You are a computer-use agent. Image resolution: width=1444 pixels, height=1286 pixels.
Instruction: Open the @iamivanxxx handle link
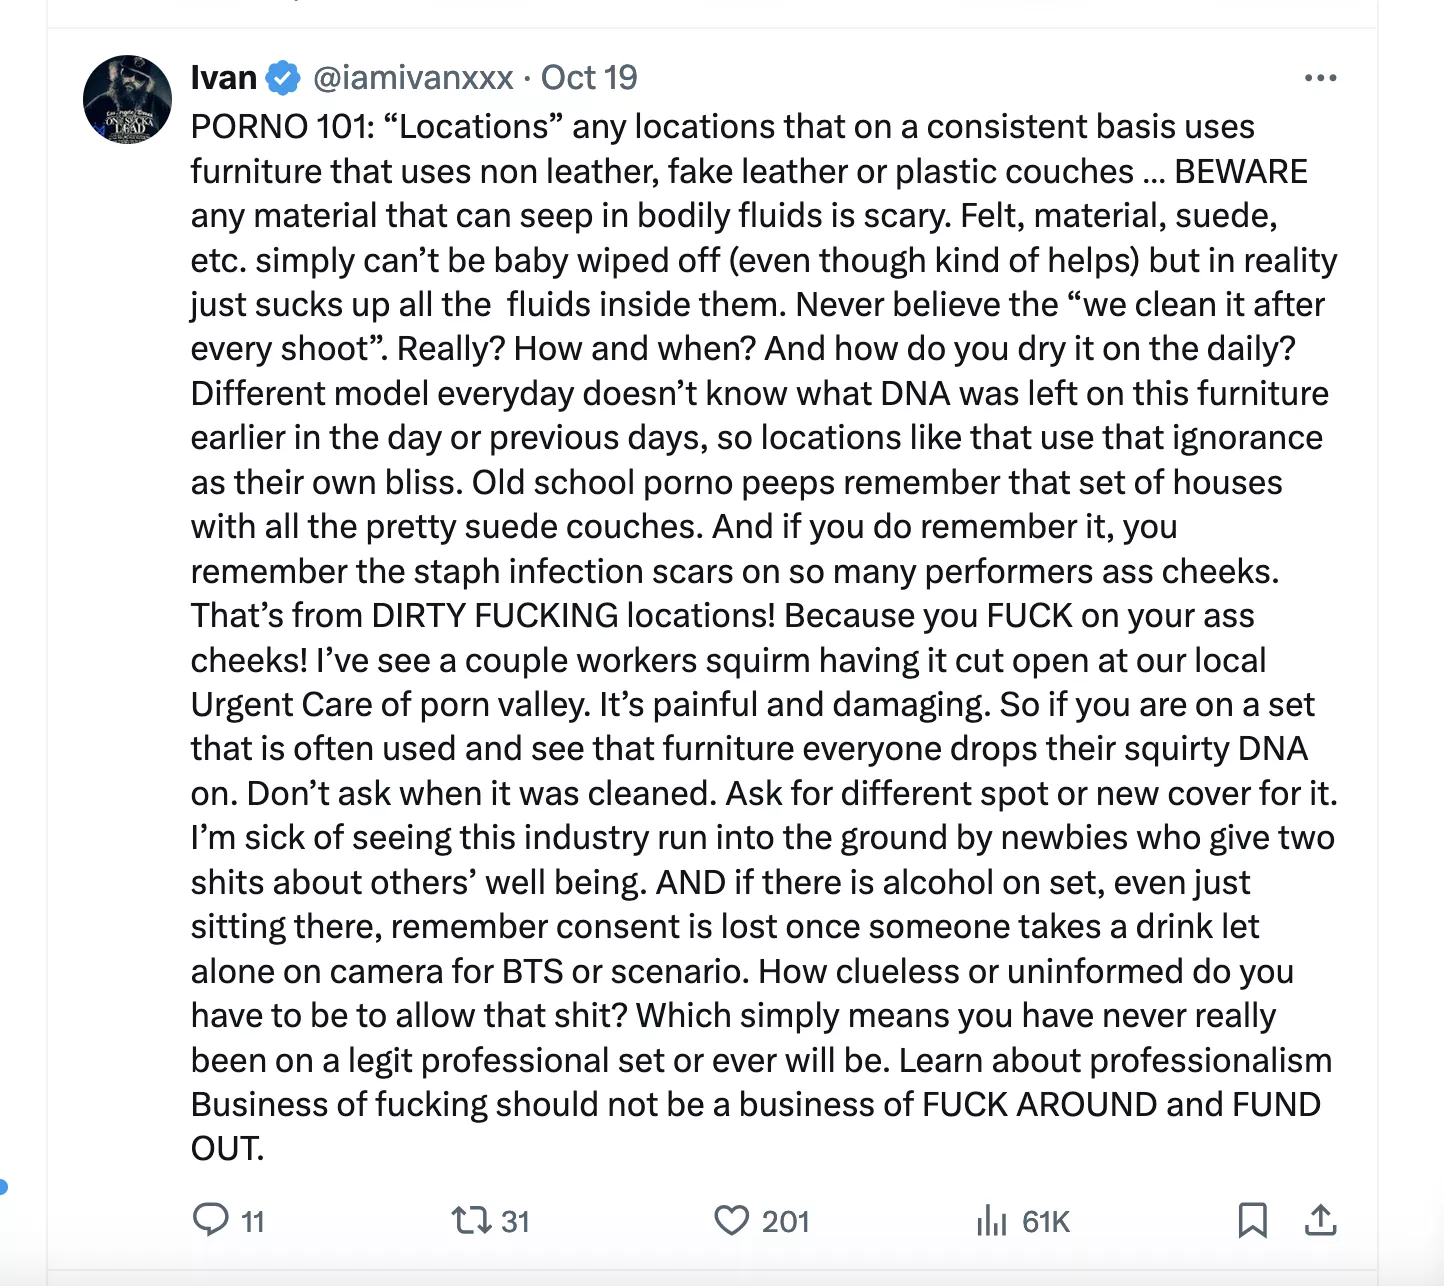413,78
